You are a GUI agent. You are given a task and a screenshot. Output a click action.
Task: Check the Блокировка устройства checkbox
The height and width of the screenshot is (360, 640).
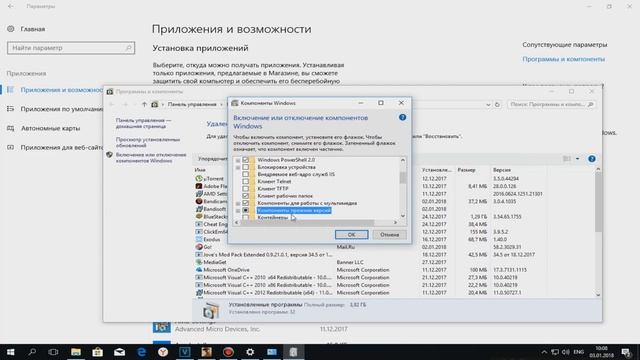[245, 167]
